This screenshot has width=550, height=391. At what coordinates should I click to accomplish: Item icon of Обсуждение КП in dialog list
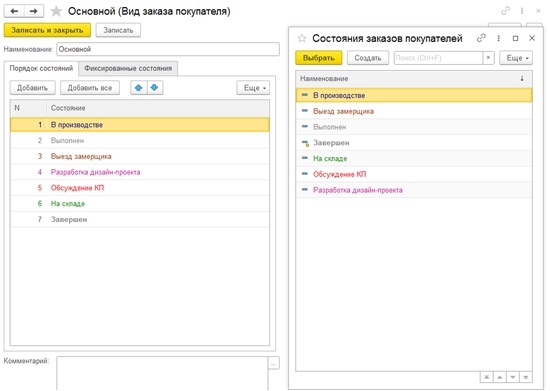[x=305, y=174]
